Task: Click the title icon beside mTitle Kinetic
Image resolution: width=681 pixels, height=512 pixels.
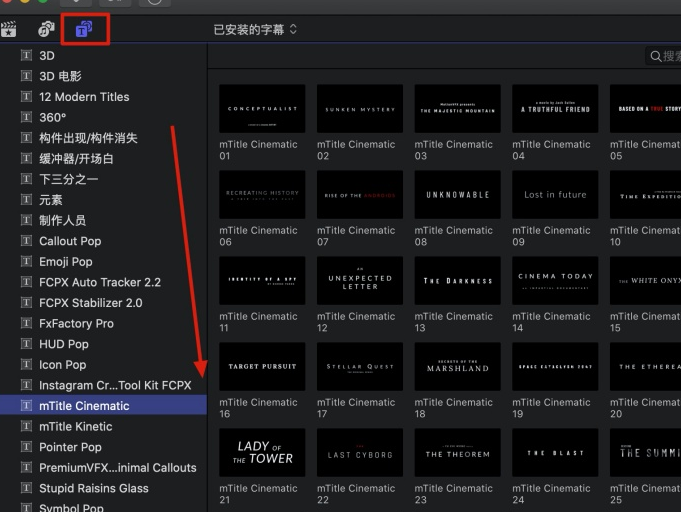Action: pyautogui.click(x=26, y=426)
